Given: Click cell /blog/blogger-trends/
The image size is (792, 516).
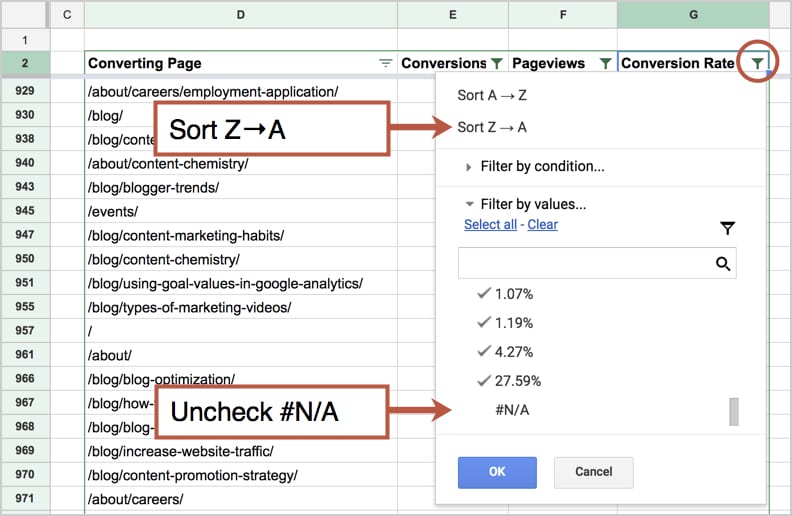Looking at the screenshot, I should click(241, 187).
